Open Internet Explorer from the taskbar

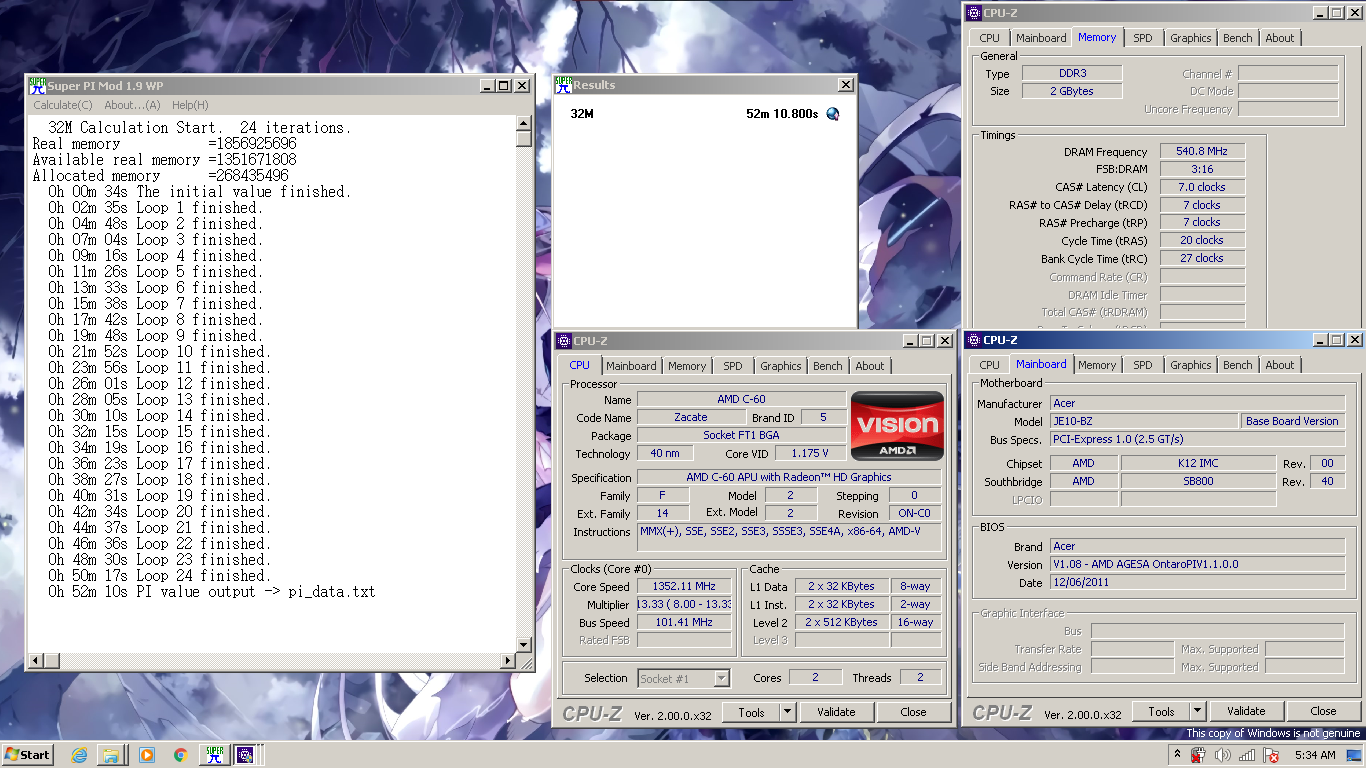tap(79, 755)
